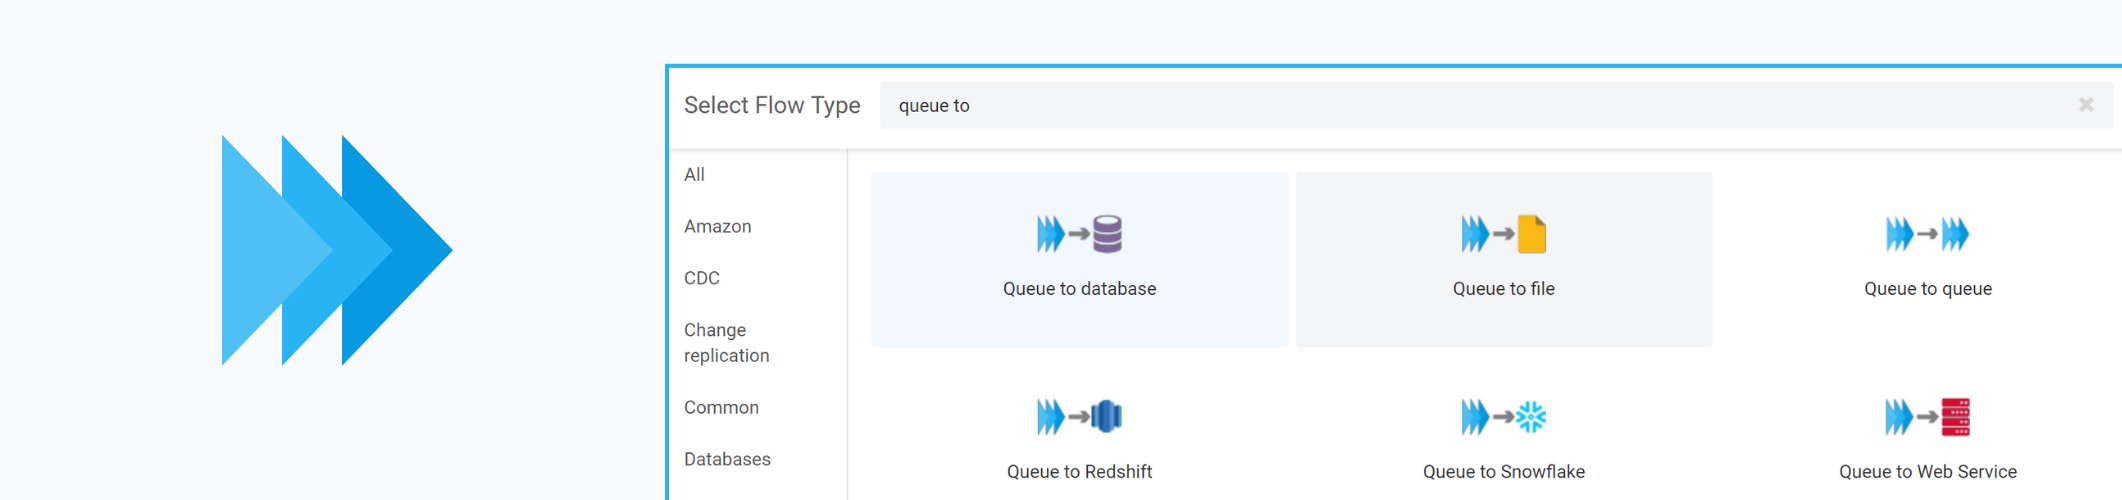Click the 'Queue to queue' label
2122x500 pixels.
(x=1927, y=289)
